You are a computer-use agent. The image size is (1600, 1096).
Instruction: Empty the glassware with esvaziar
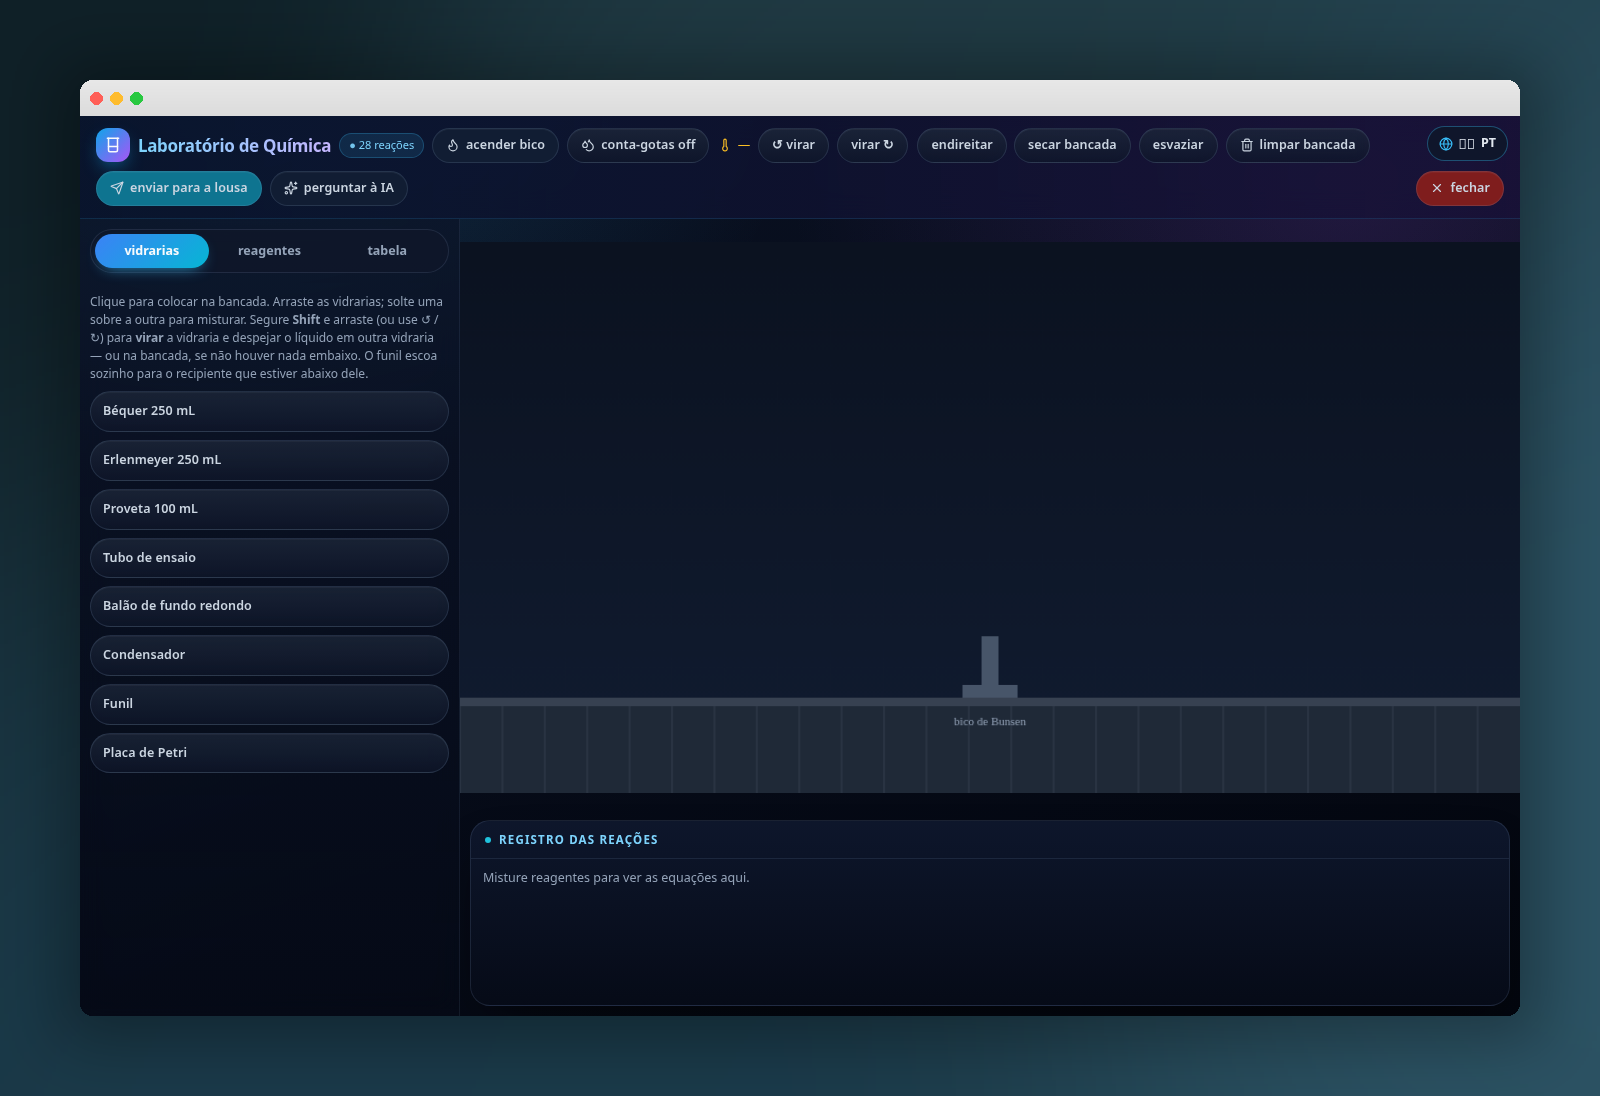(x=1178, y=145)
